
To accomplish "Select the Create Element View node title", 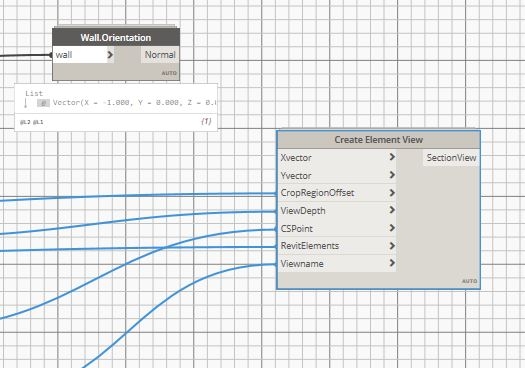I will pyautogui.click(x=379, y=140).
